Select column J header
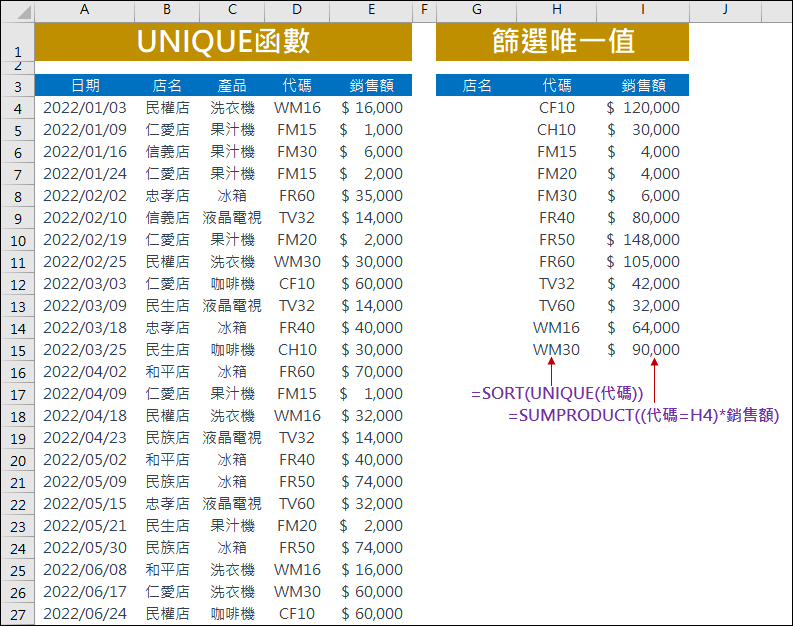This screenshot has height=626, width=793. pos(725,9)
